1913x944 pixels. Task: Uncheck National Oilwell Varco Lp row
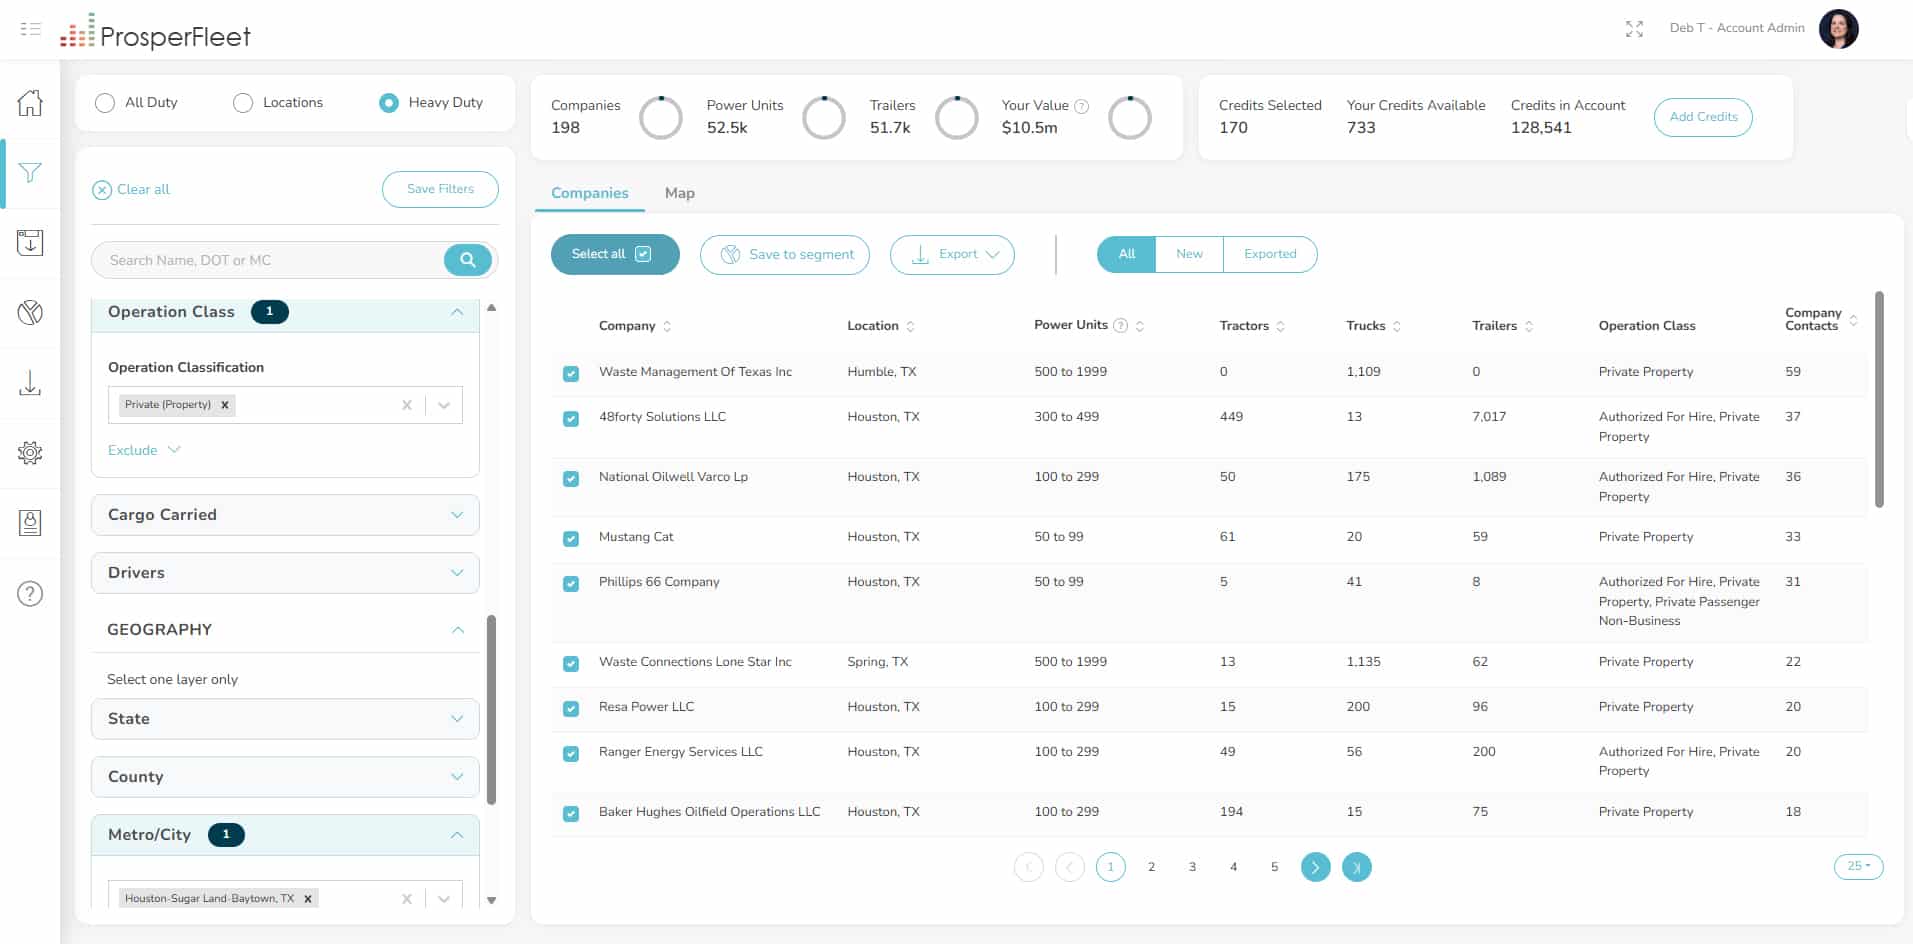point(571,479)
